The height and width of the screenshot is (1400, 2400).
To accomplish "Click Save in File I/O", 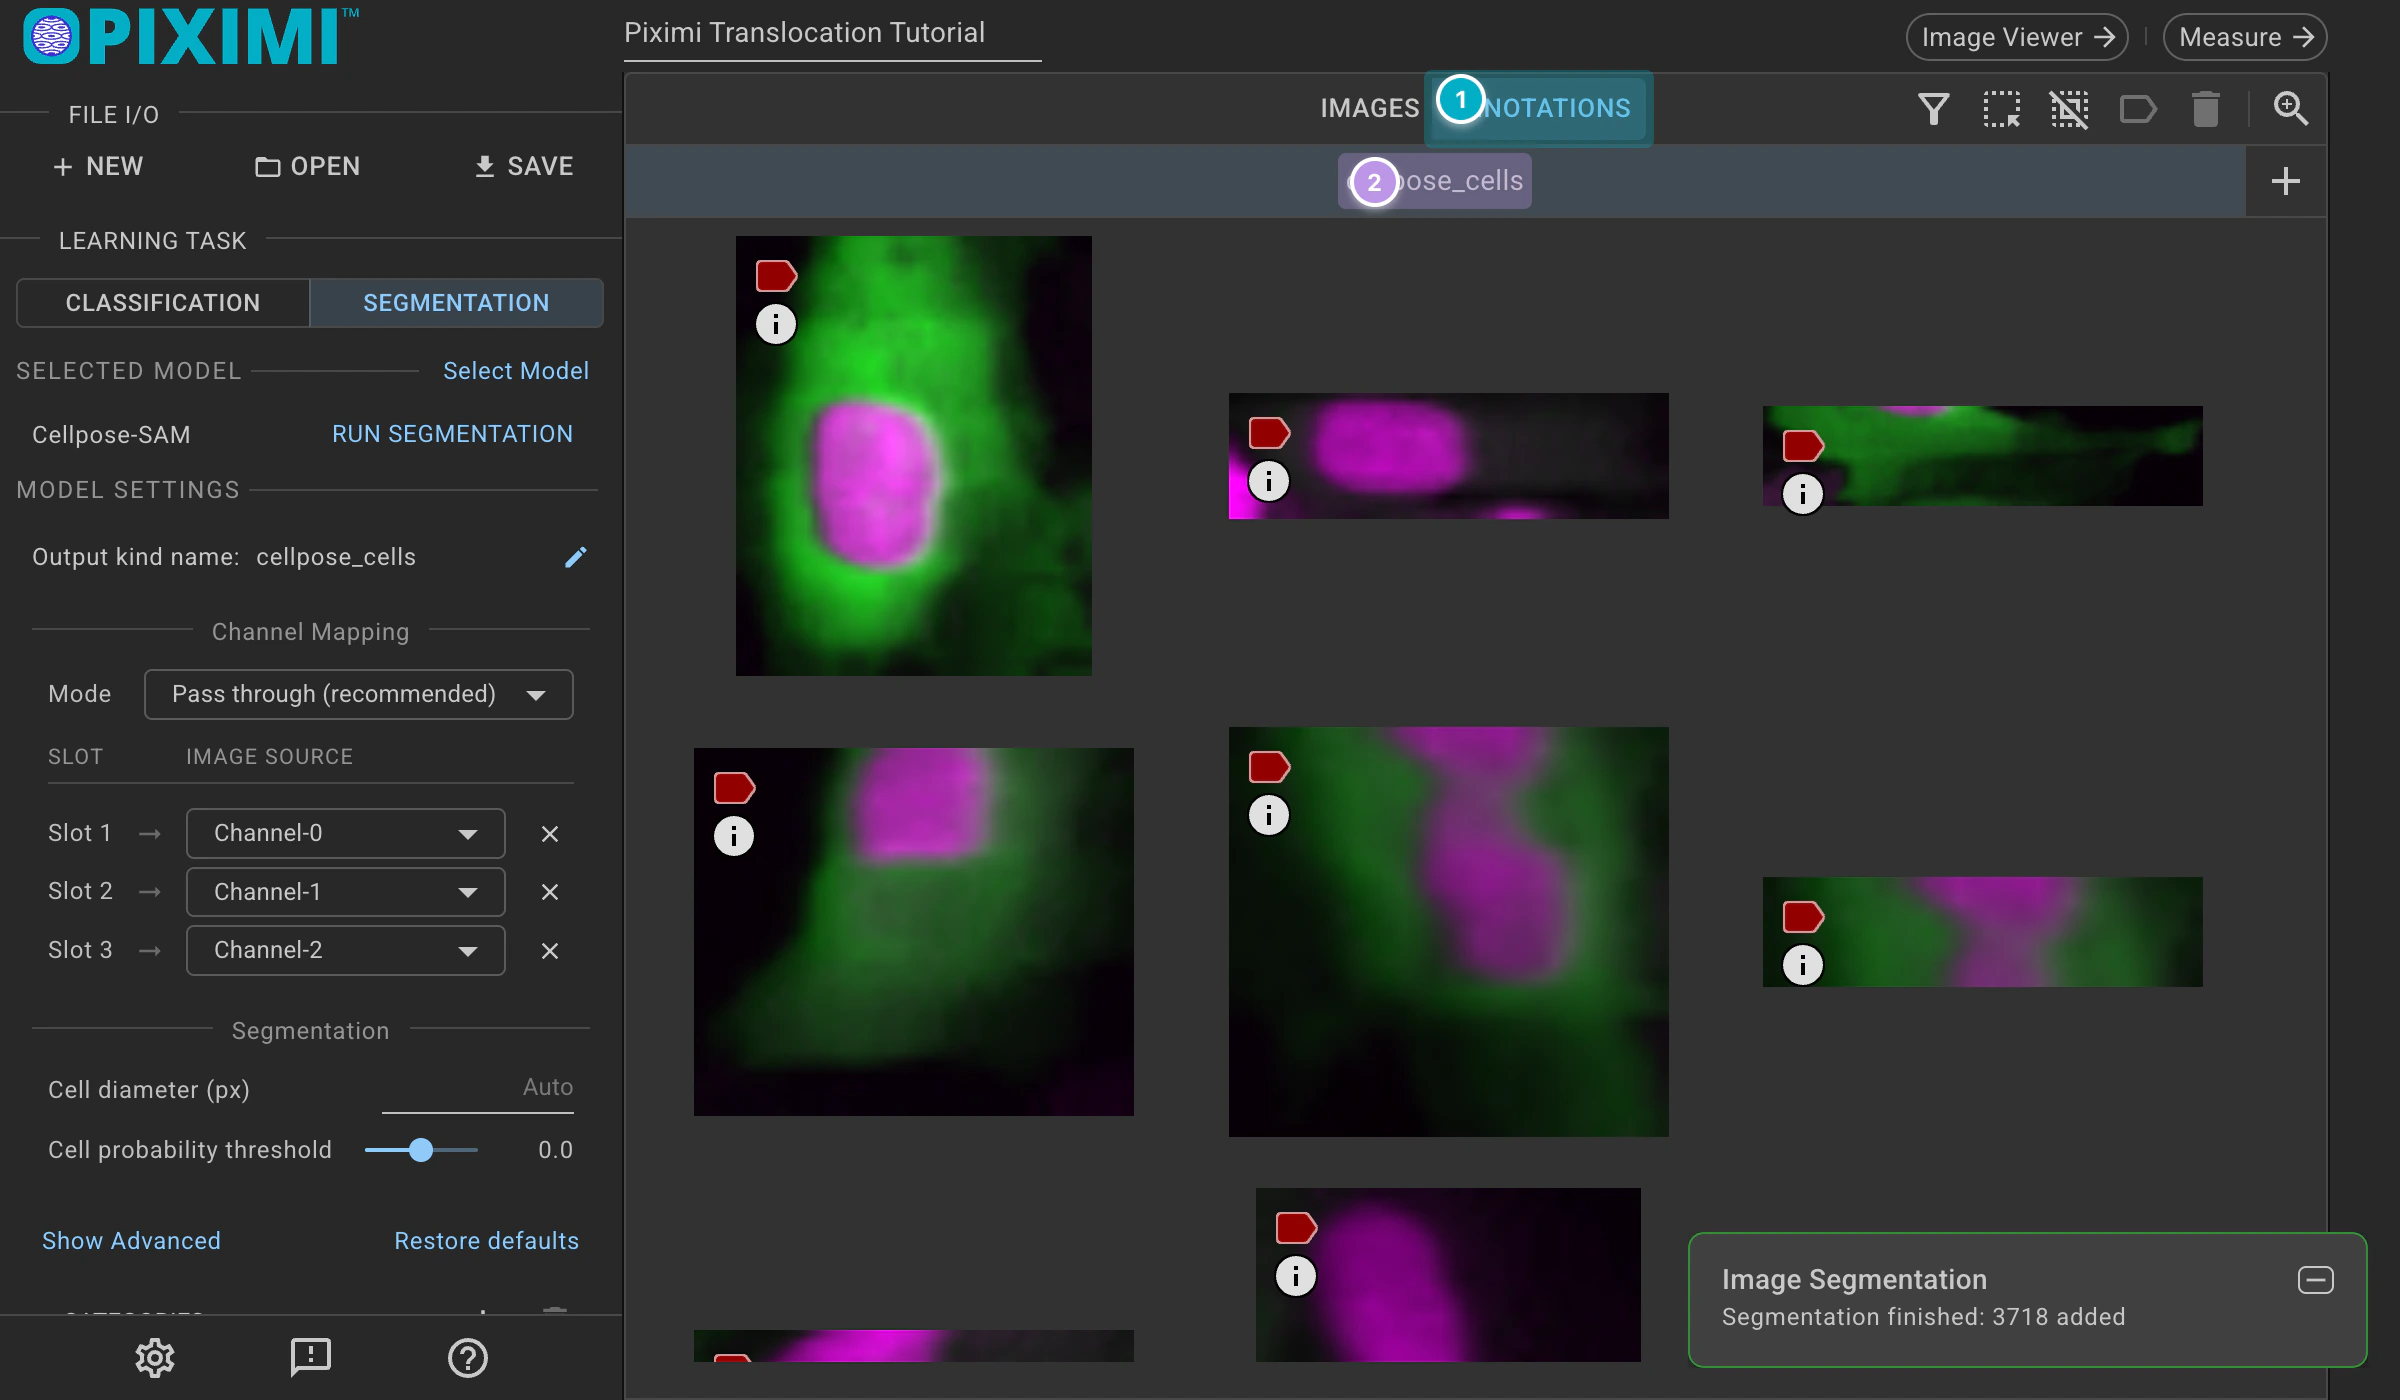I will coord(523,166).
